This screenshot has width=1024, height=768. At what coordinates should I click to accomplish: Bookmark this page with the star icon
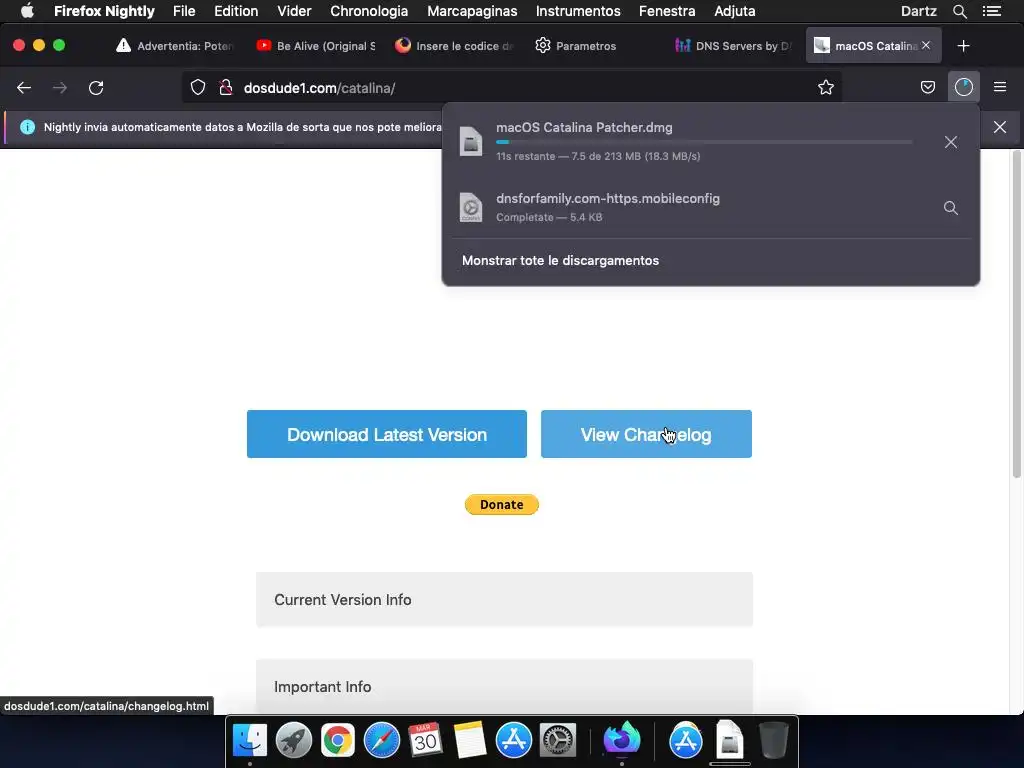[x=825, y=88]
